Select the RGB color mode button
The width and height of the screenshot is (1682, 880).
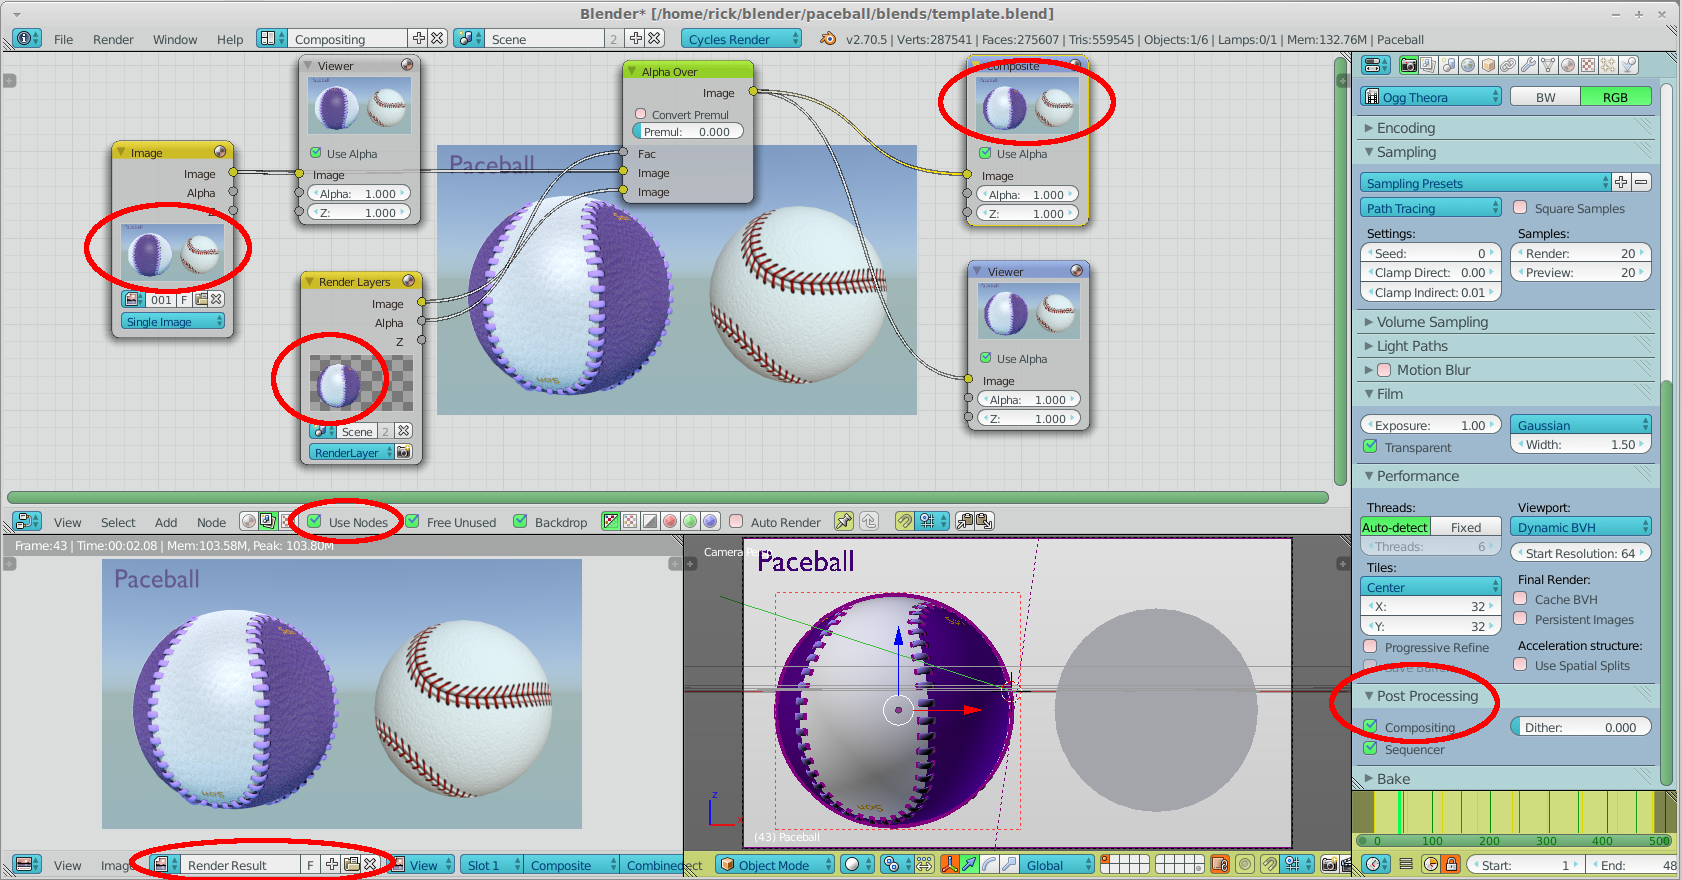1615,97
